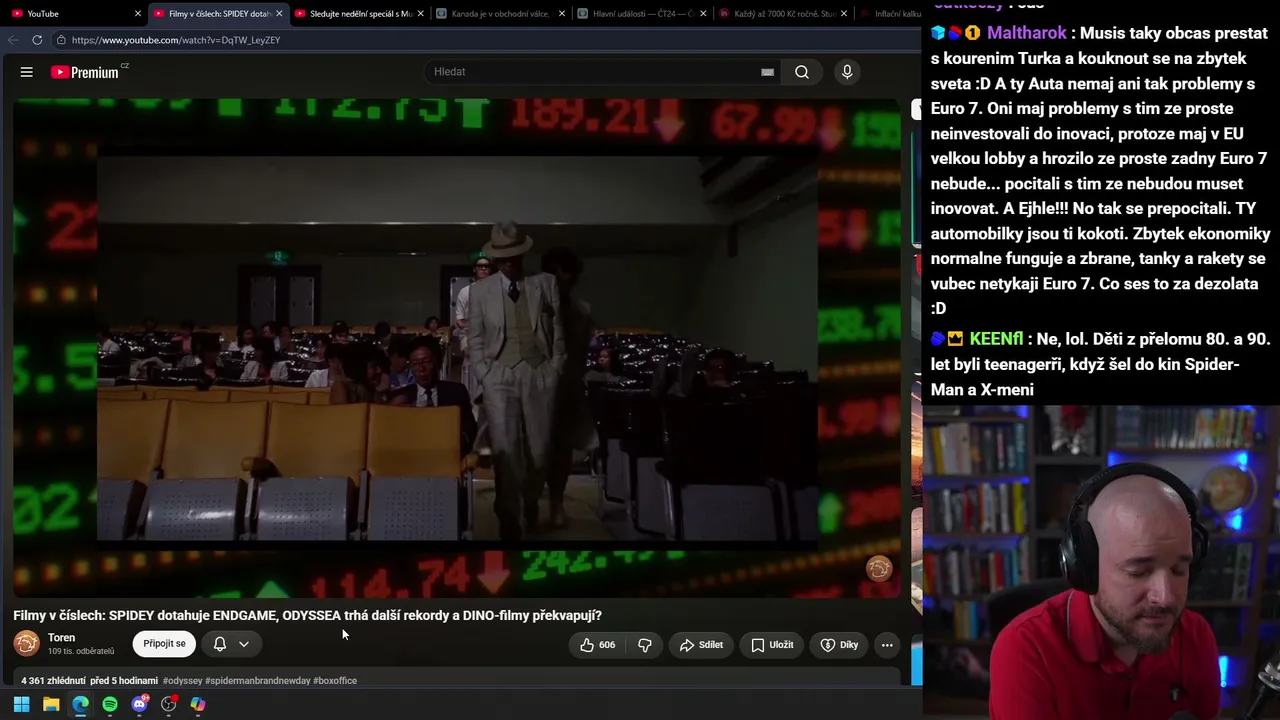Open the on-screen keyboard in search box

(x=767, y=72)
